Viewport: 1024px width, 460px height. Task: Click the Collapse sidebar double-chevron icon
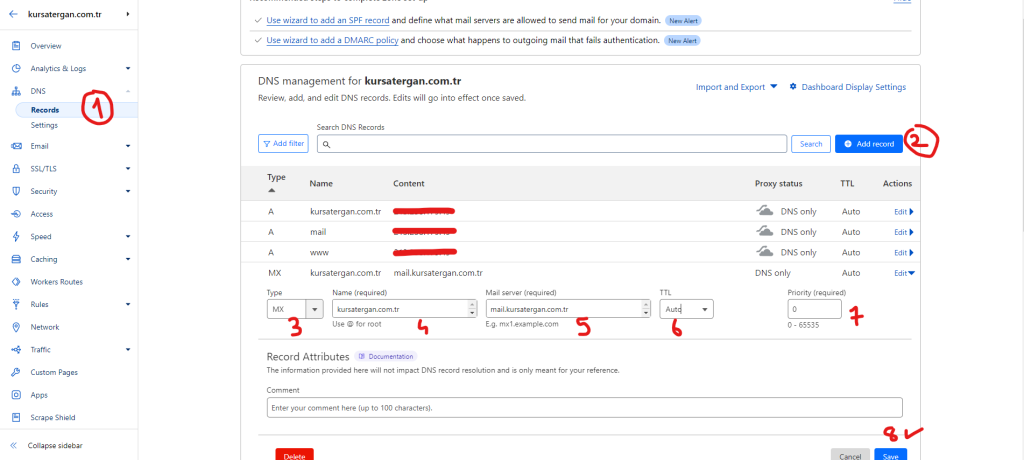[x=14, y=446]
